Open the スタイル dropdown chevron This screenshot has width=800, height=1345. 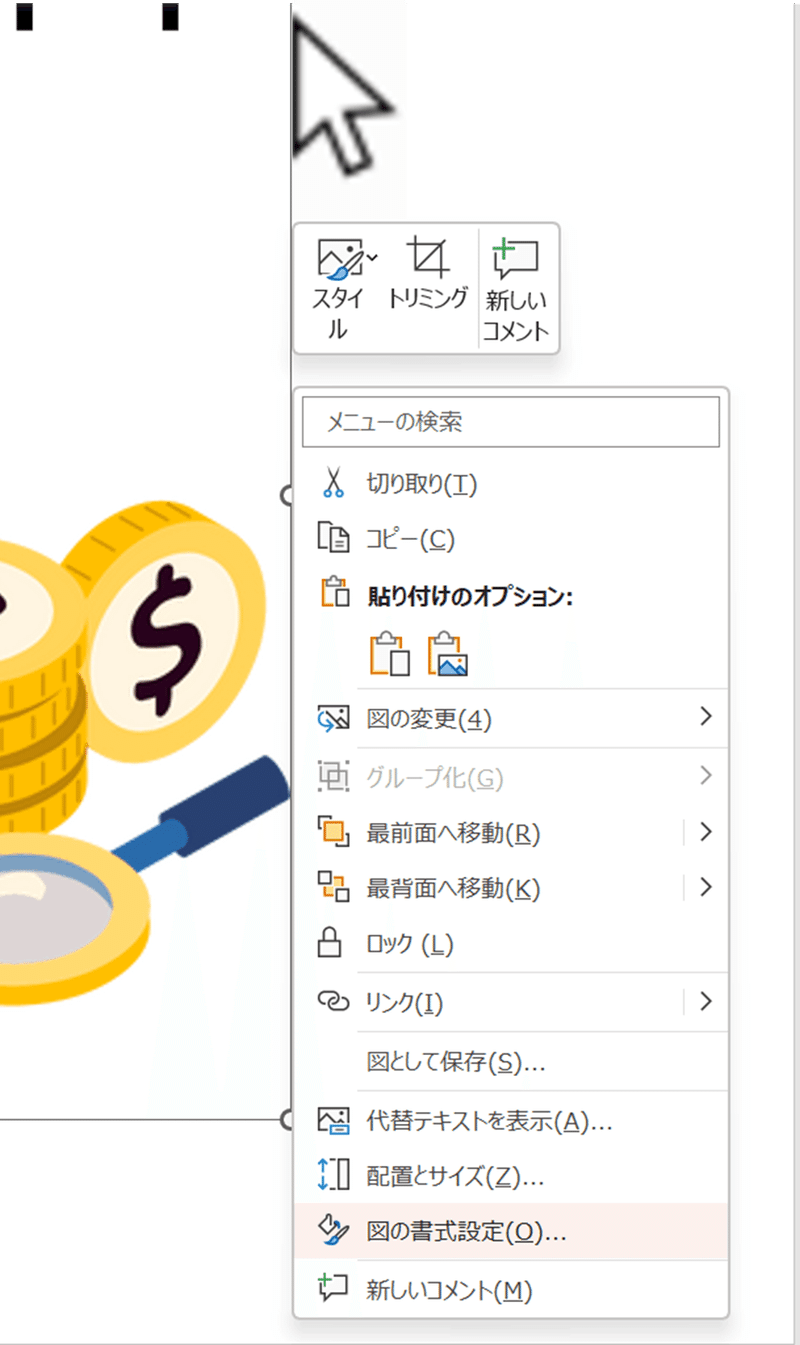click(x=372, y=258)
